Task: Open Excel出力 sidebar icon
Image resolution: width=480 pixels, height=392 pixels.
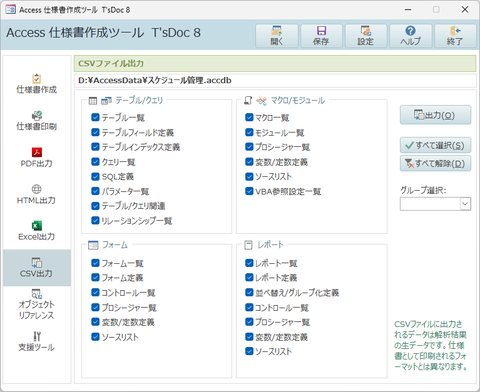Action: (x=37, y=231)
